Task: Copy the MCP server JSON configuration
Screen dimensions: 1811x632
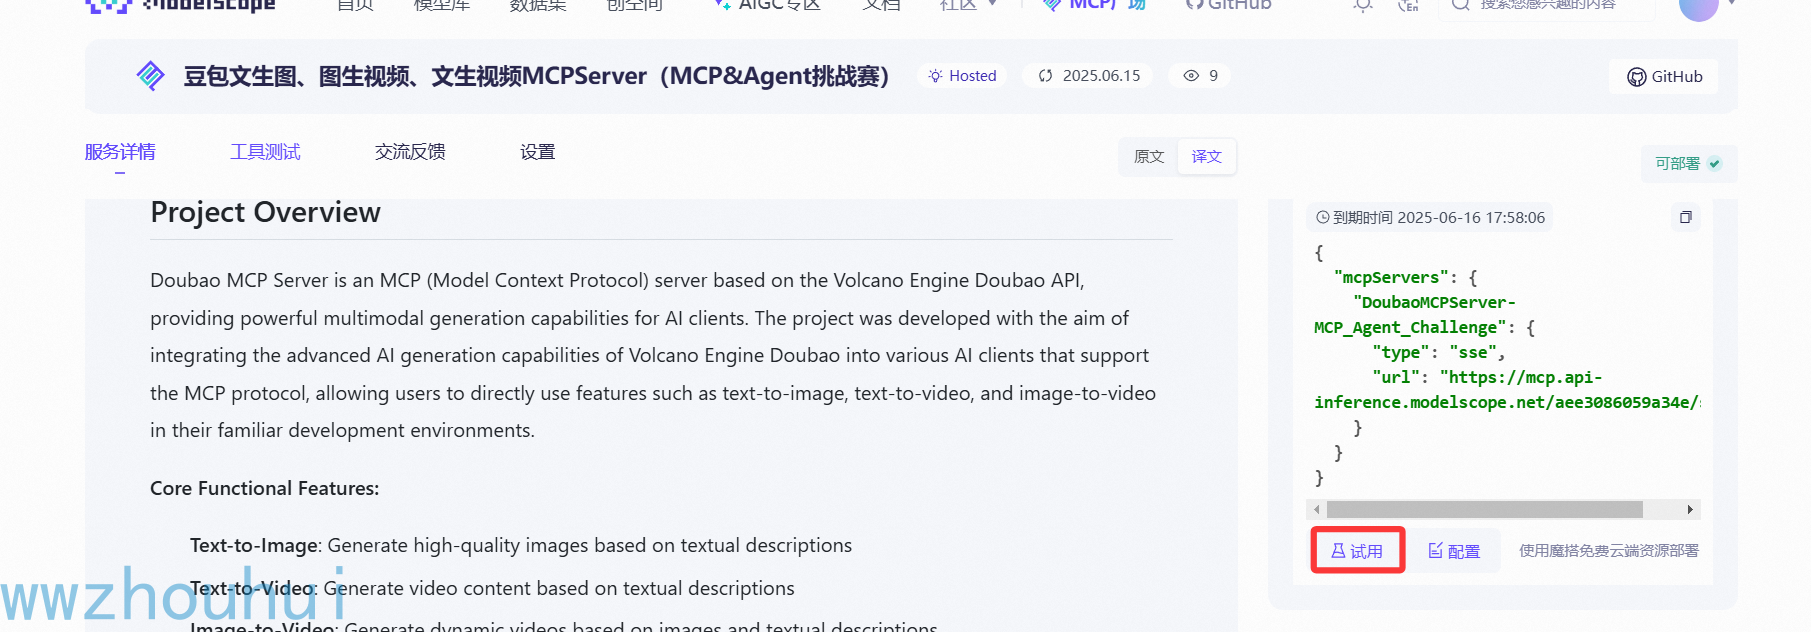Action: 1686,217
